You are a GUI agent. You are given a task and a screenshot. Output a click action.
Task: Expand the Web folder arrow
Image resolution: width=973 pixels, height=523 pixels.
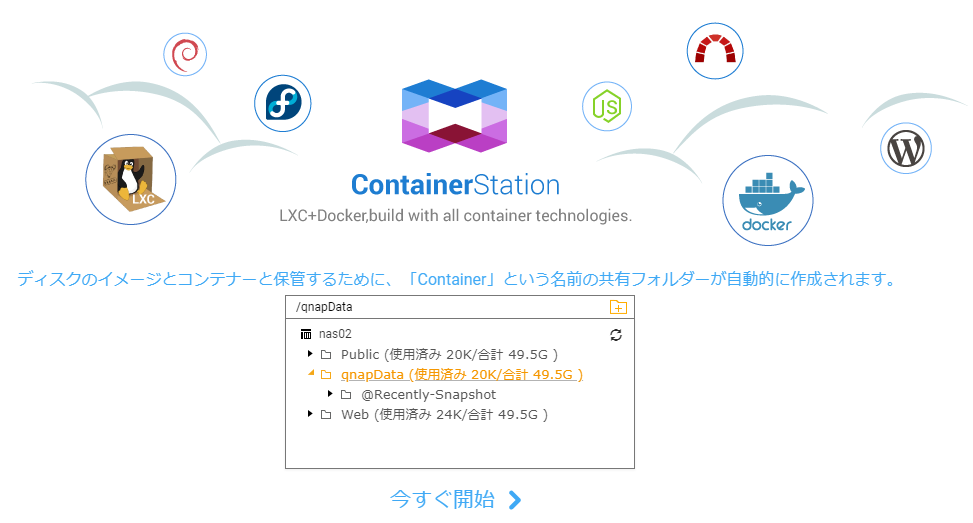(310, 414)
